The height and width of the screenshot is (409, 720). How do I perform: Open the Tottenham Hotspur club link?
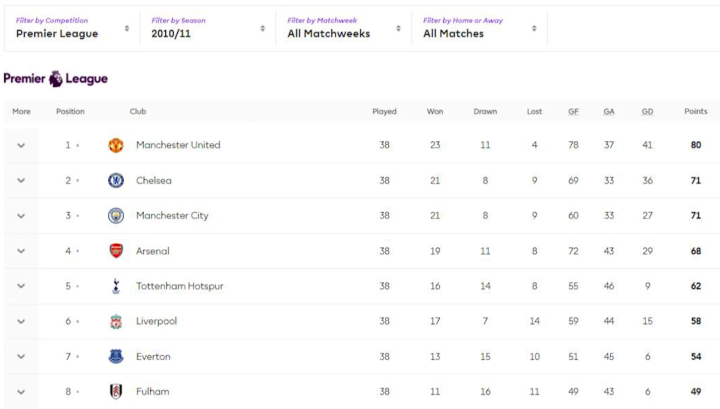(x=179, y=286)
